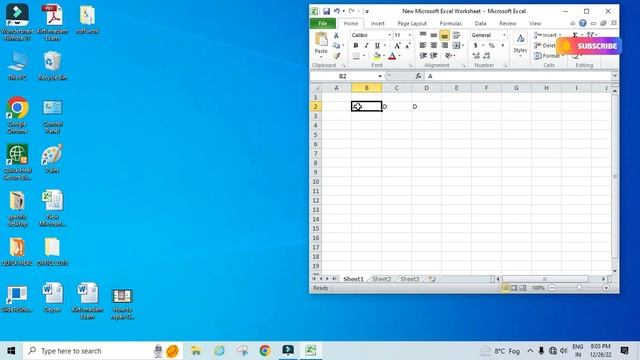This screenshot has width=640, height=360.
Task: Apply dollar accounting number format
Action: 476,46
